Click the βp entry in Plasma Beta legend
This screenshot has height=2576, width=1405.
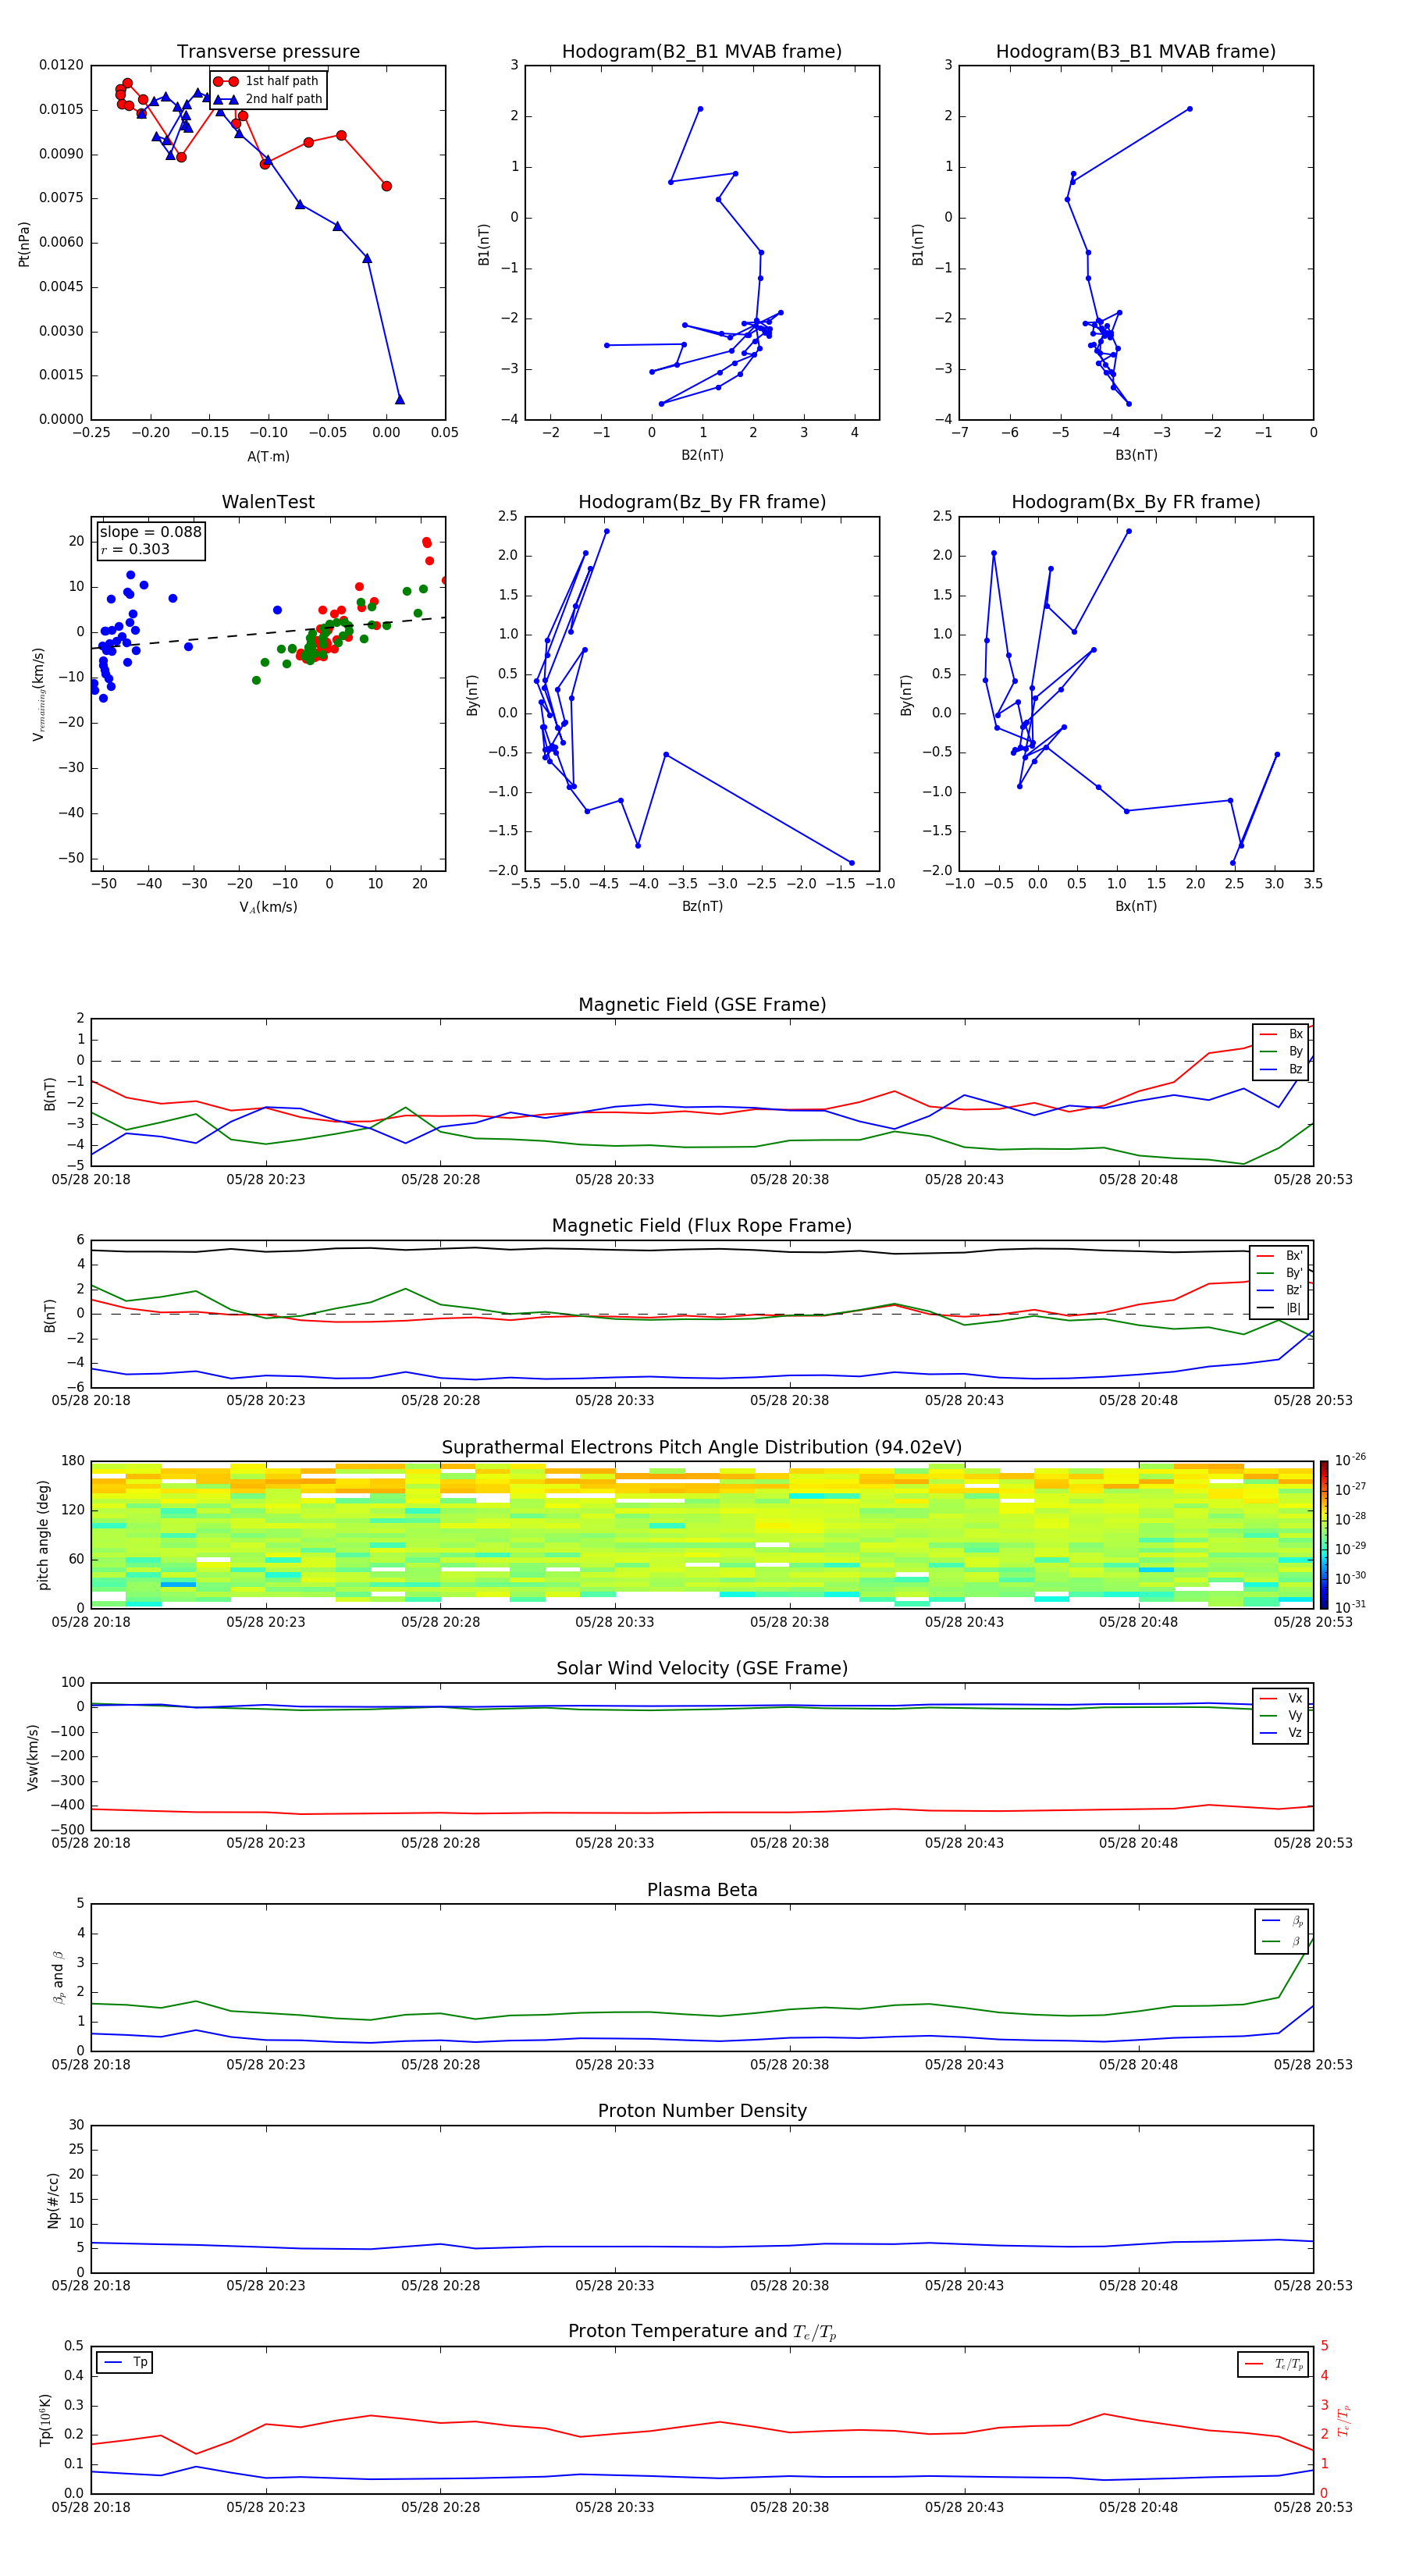tap(1283, 1921)
